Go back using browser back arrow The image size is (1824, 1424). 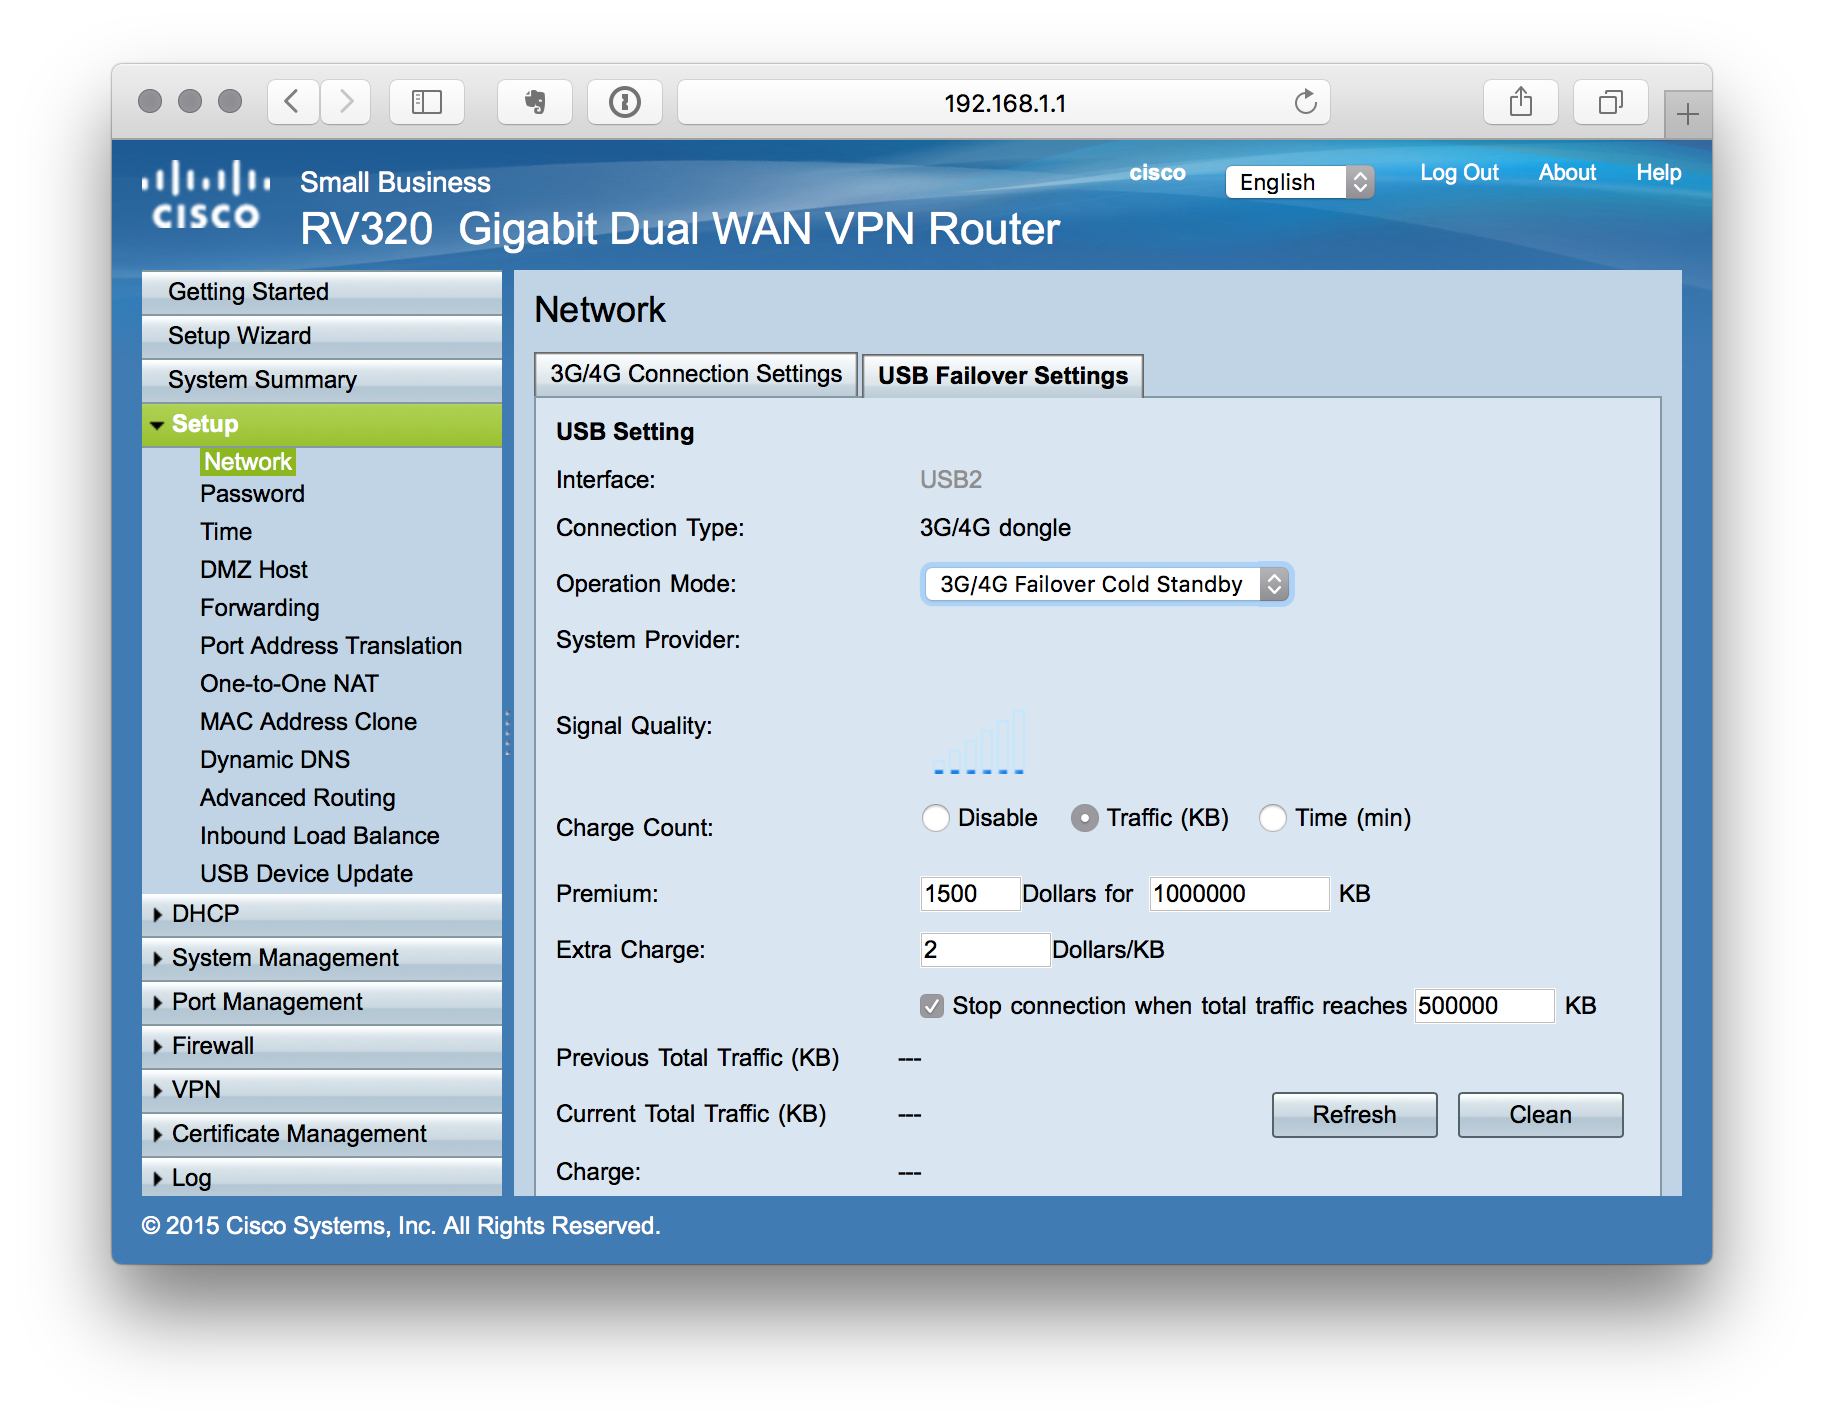293,102
